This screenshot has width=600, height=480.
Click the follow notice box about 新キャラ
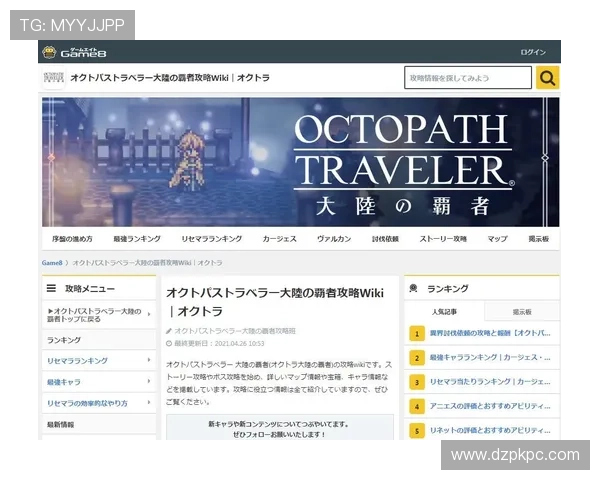pos(280,428)
